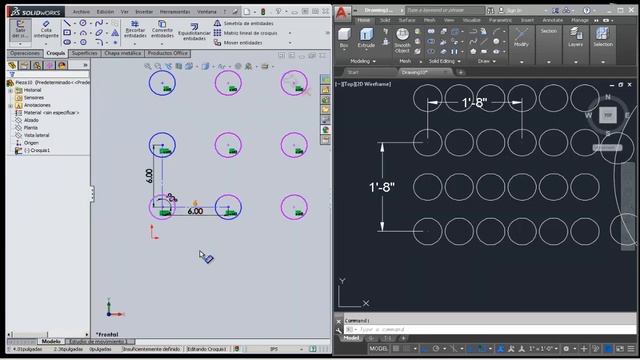Image resolution: width=640 pixels, height=360 pixels.
Task: Click the add layout plus button
Action: coord(403,338)
